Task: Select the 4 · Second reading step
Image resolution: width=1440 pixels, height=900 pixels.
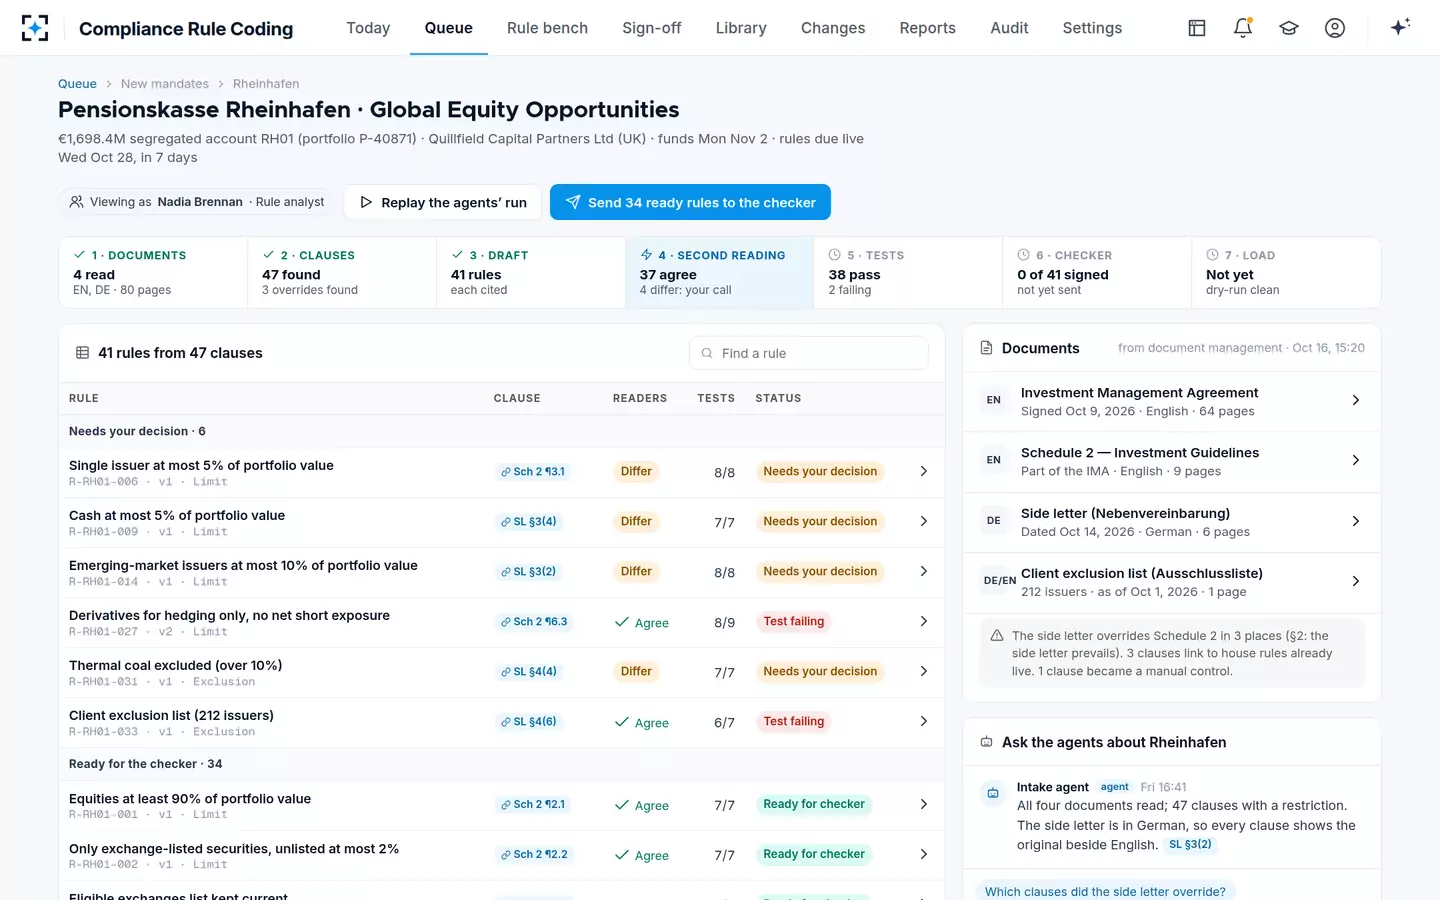Action: pyautogui.click(x=719, y=272)
